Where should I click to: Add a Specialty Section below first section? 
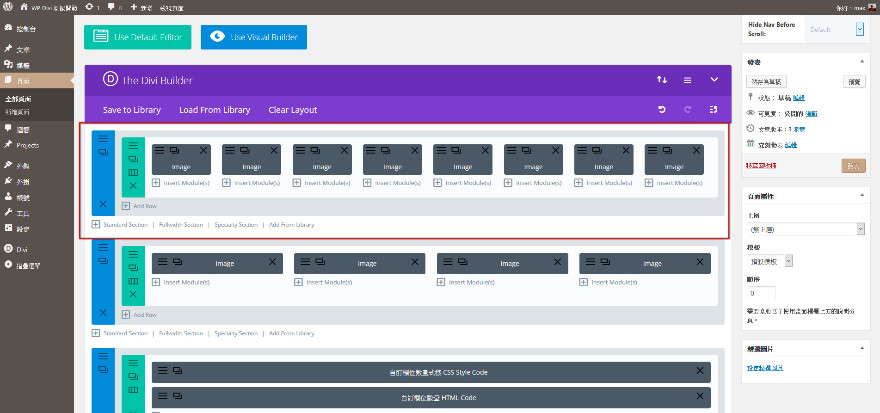click(x=236, y=224)
